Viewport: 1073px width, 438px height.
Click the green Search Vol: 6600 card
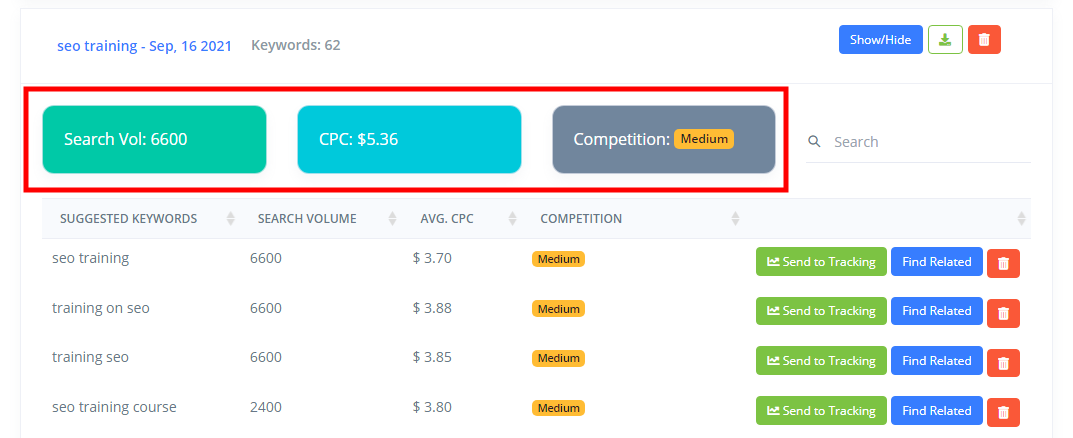point(155,140)
